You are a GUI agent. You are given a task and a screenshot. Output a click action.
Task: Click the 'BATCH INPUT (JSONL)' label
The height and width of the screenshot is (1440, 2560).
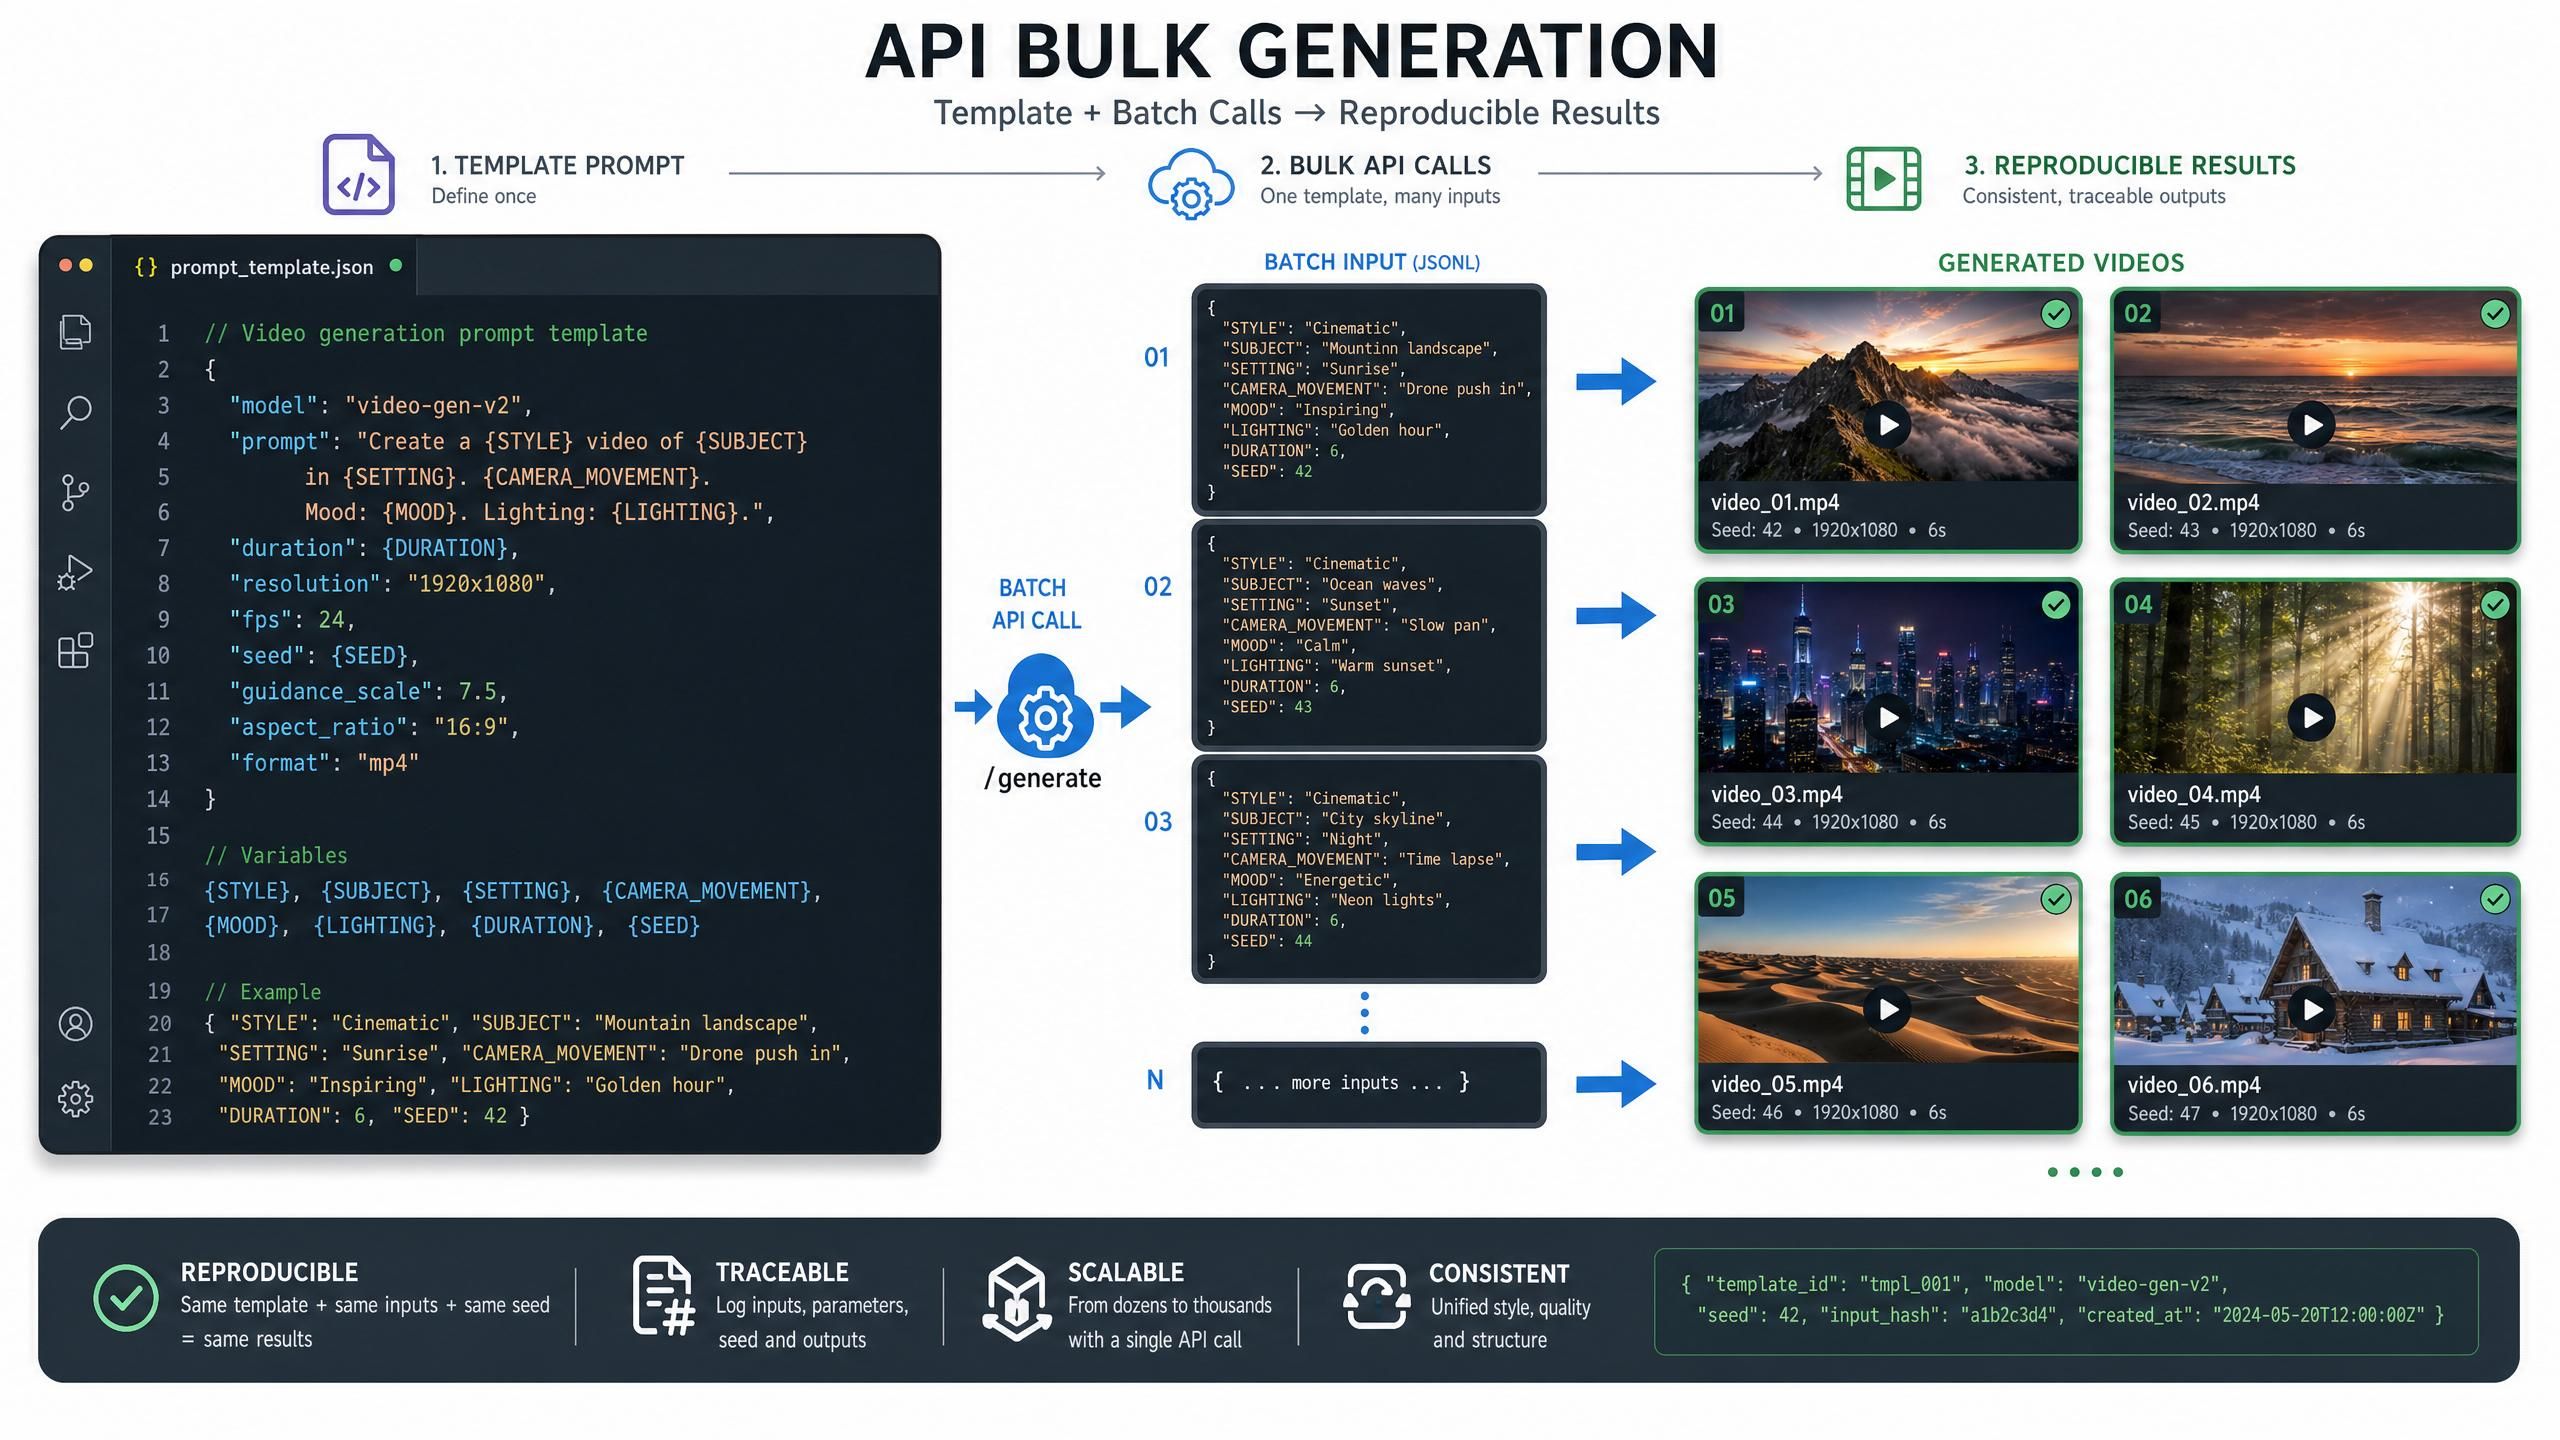point(1371,262)
